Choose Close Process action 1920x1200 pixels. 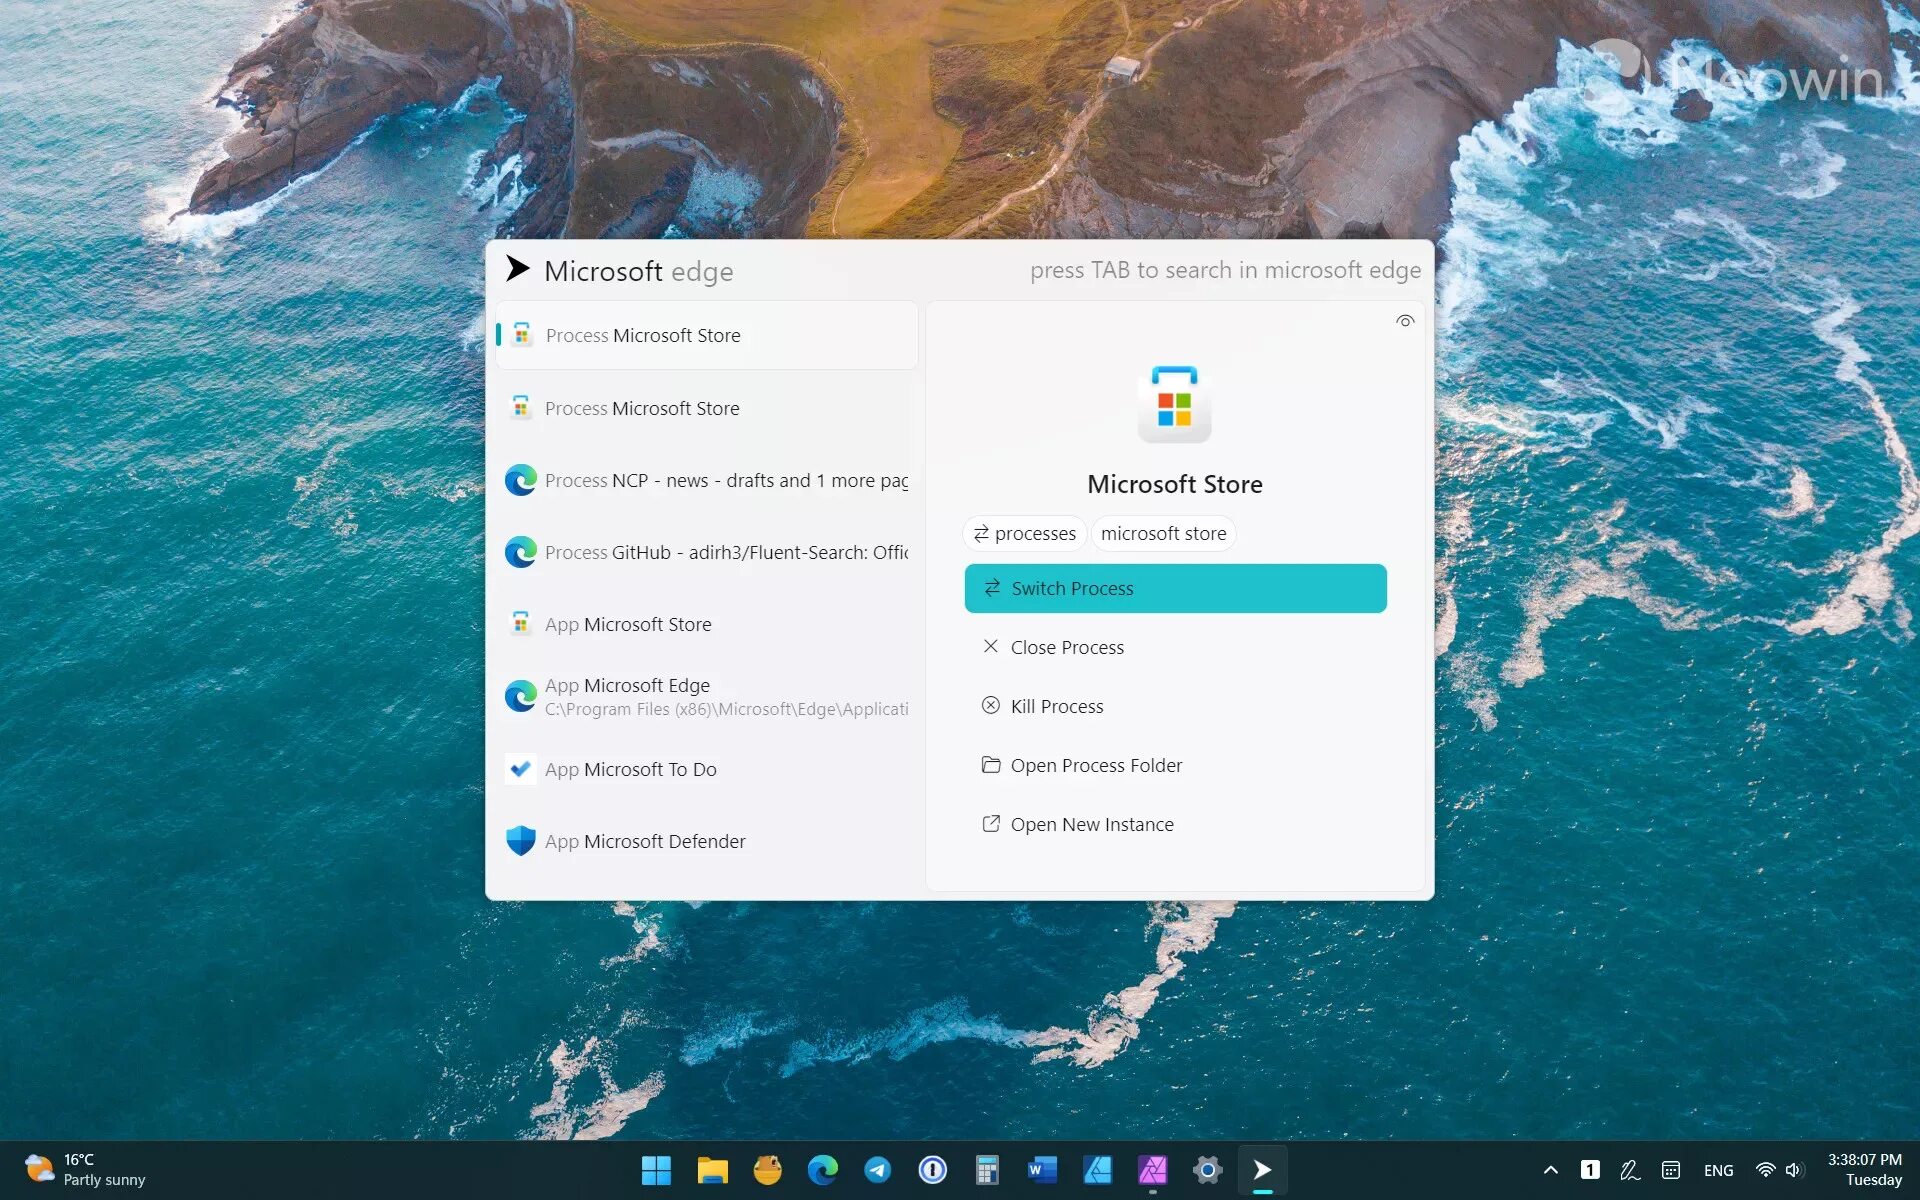pos(1066,647)
